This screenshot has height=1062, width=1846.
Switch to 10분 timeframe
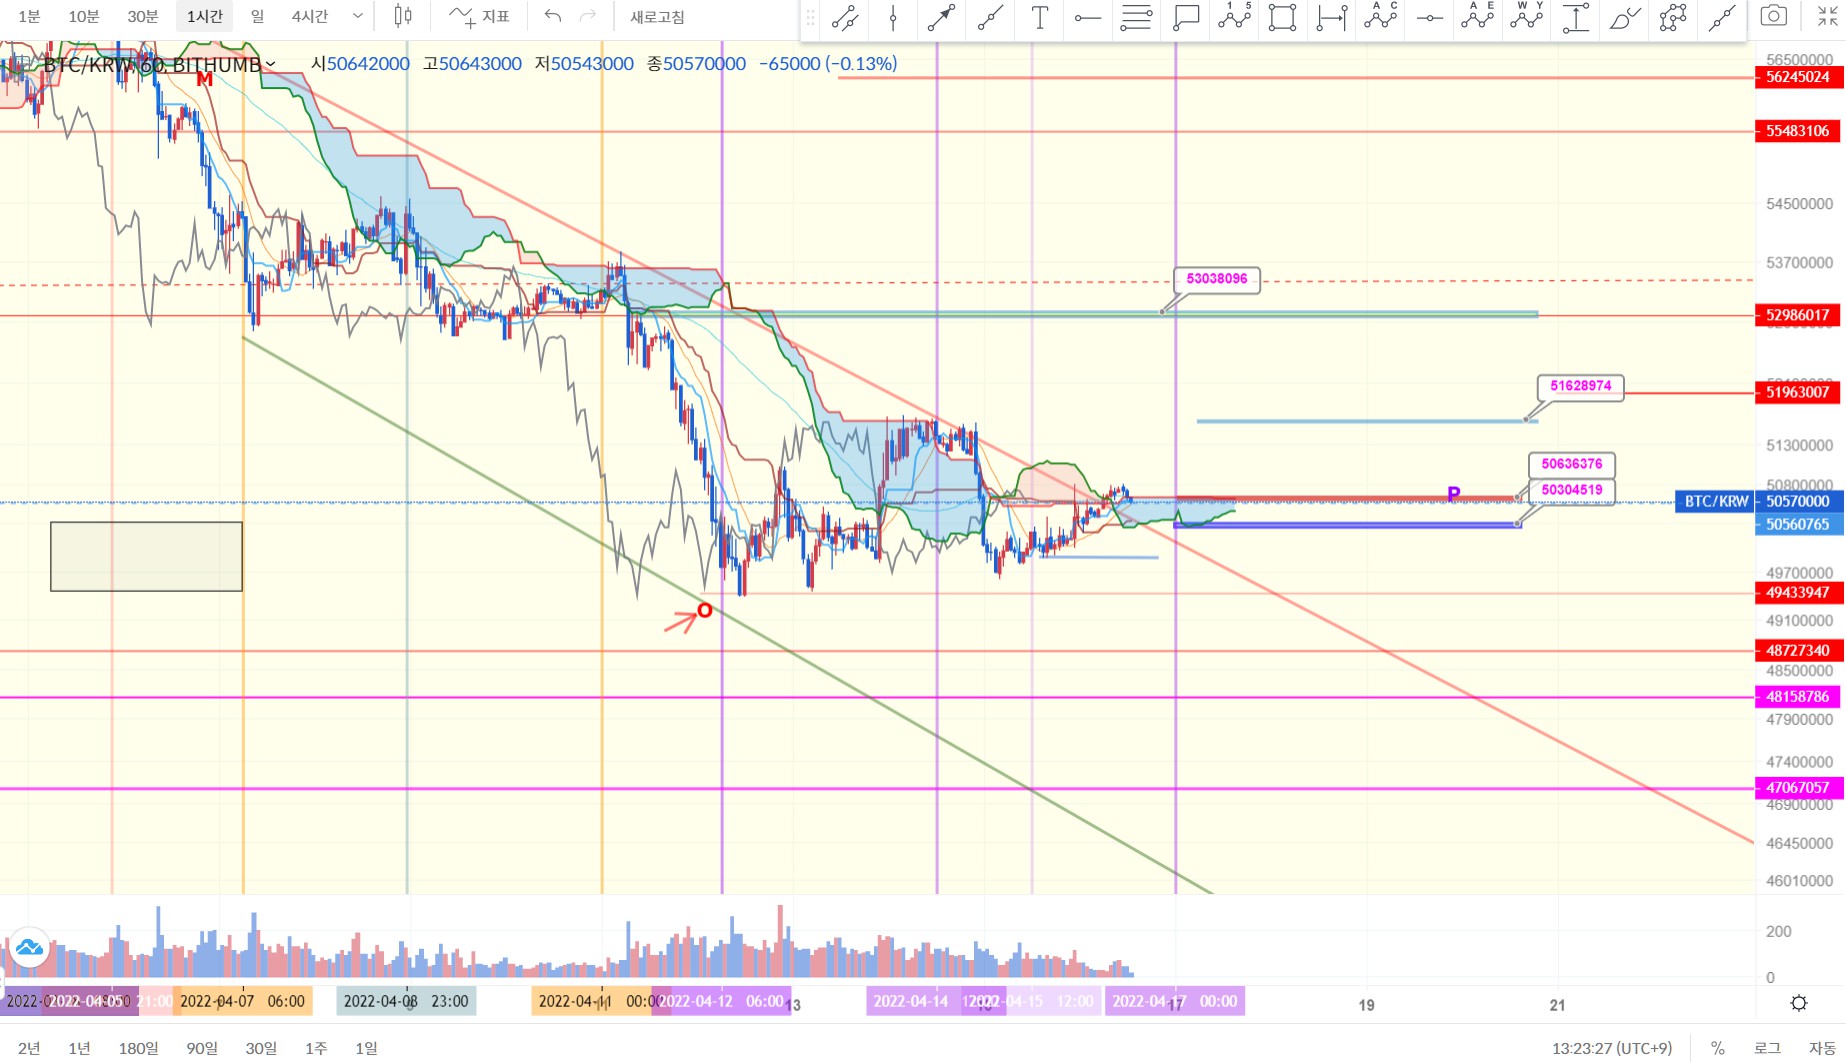pyautogui.click(x=84, y=16)
